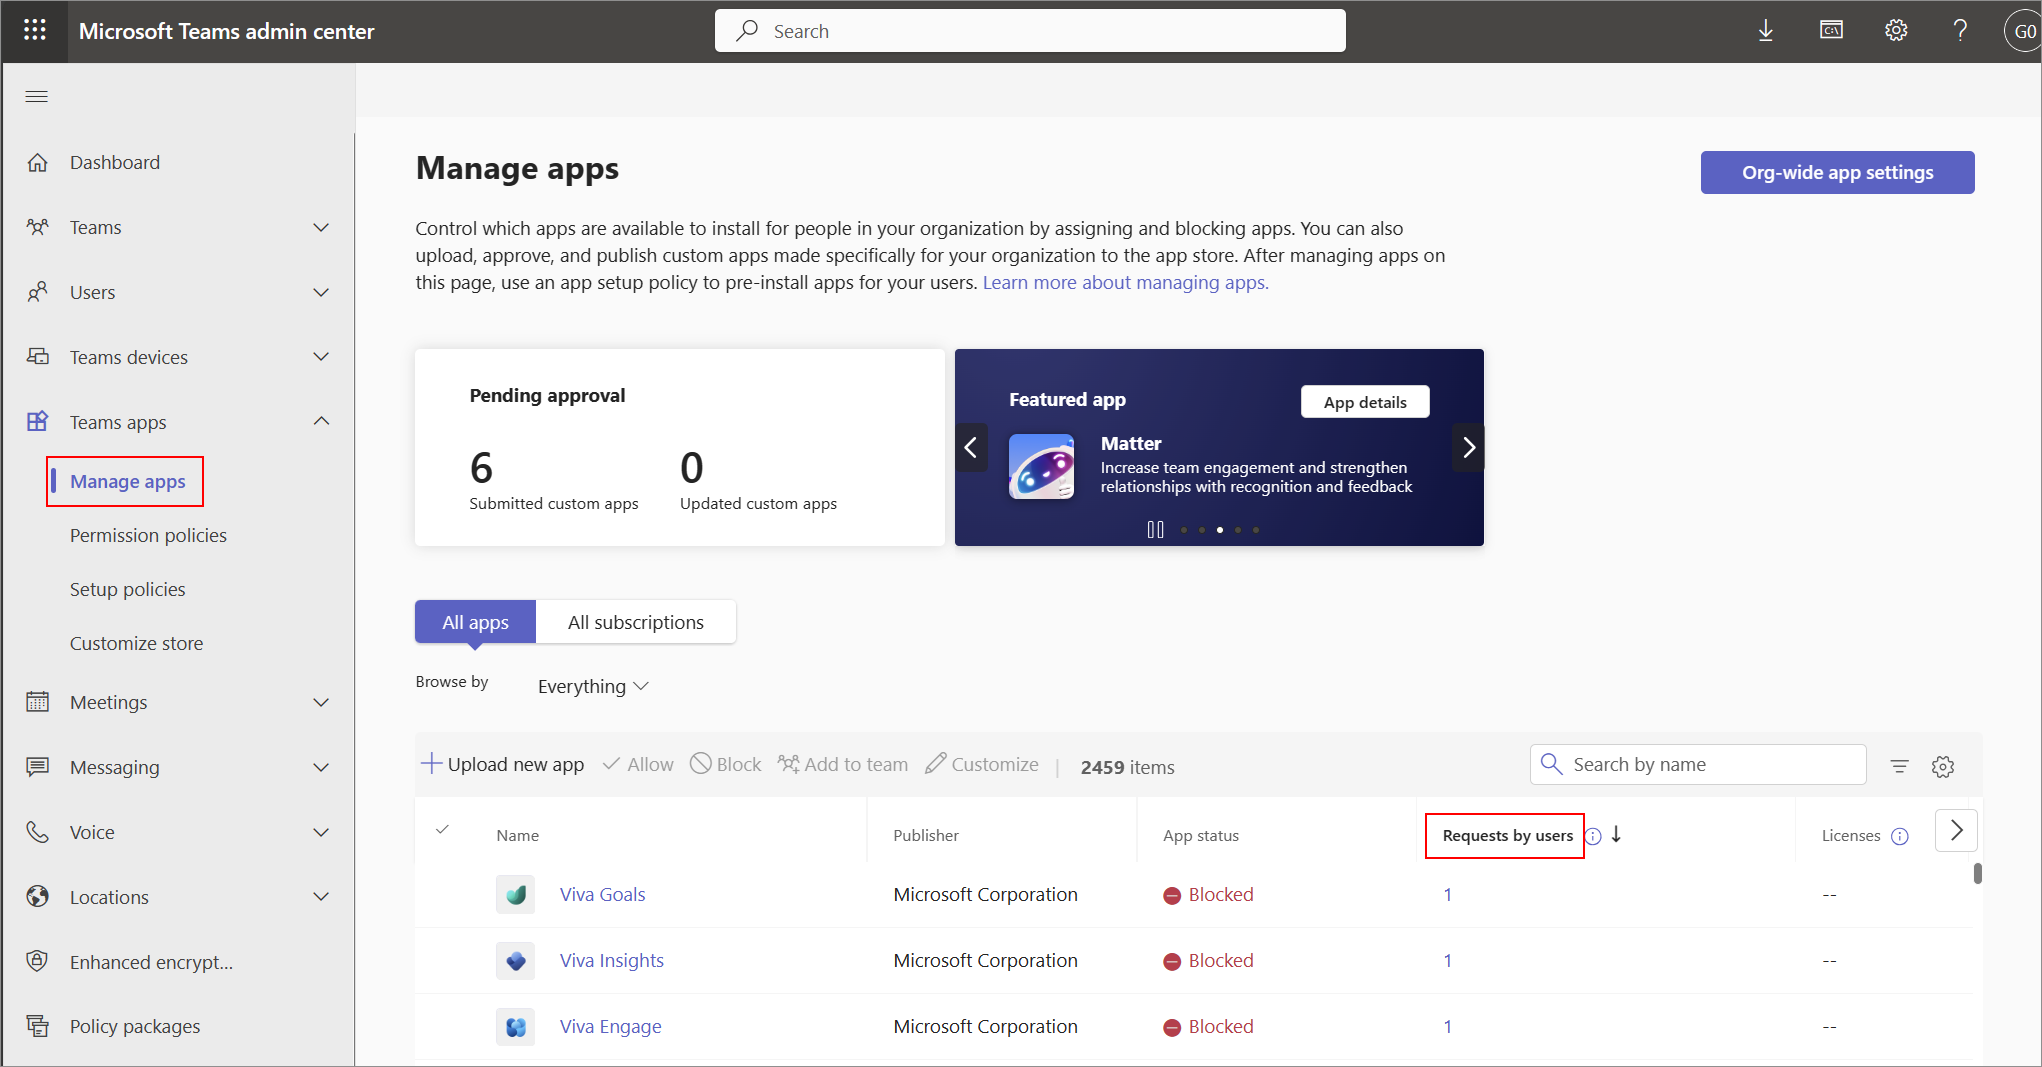Click the Teams group icon

pos(38,227)
